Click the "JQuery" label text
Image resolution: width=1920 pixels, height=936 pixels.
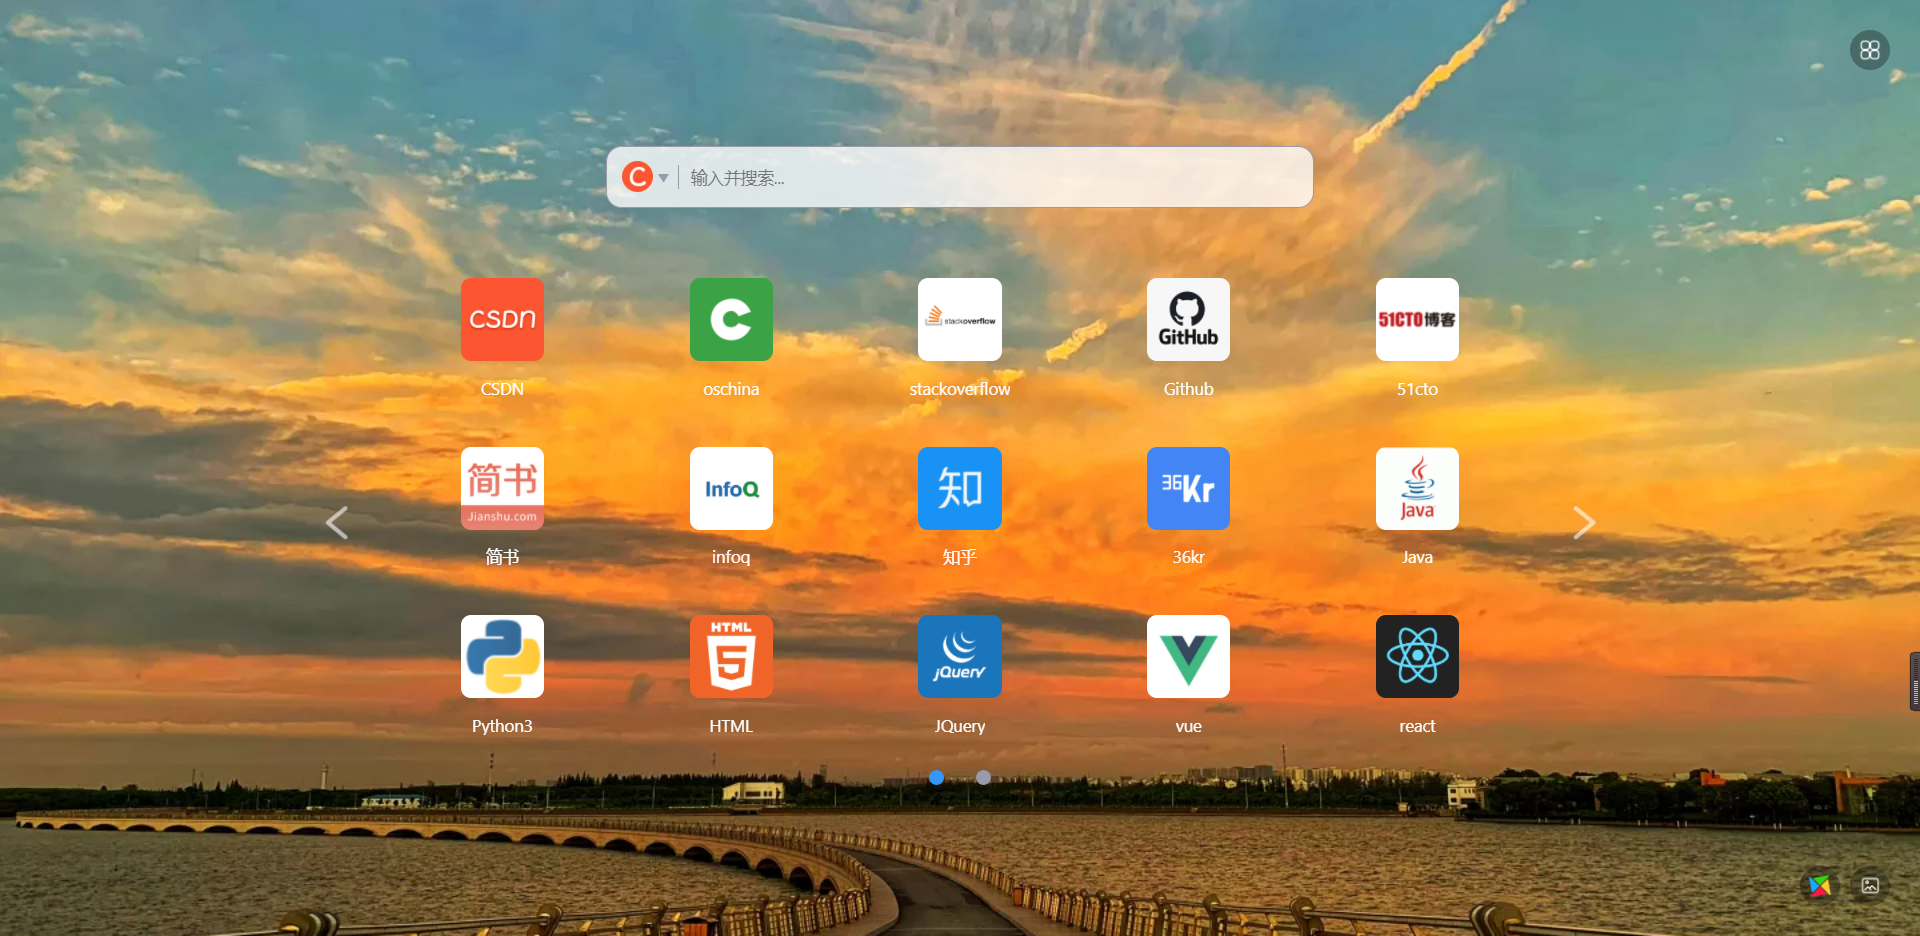click(960, 726)
